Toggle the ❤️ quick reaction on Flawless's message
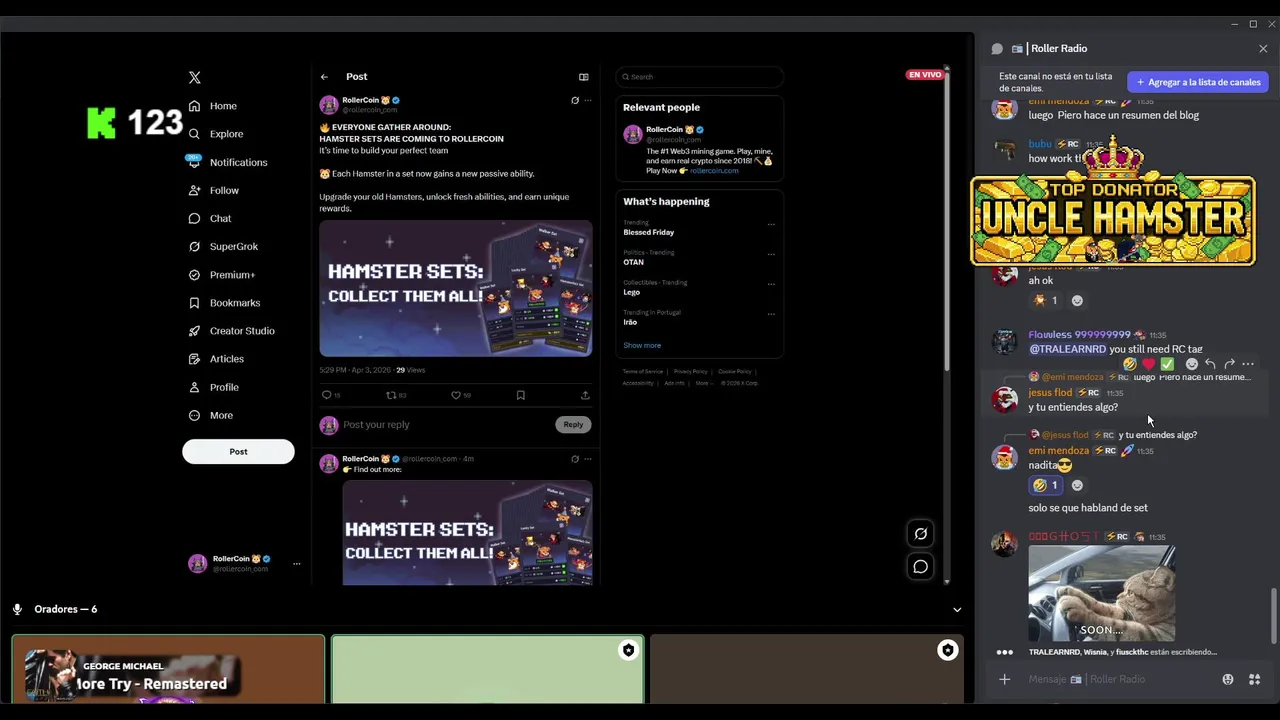The width and height of the screenshot is (1280, 720). coord(1148,365)
